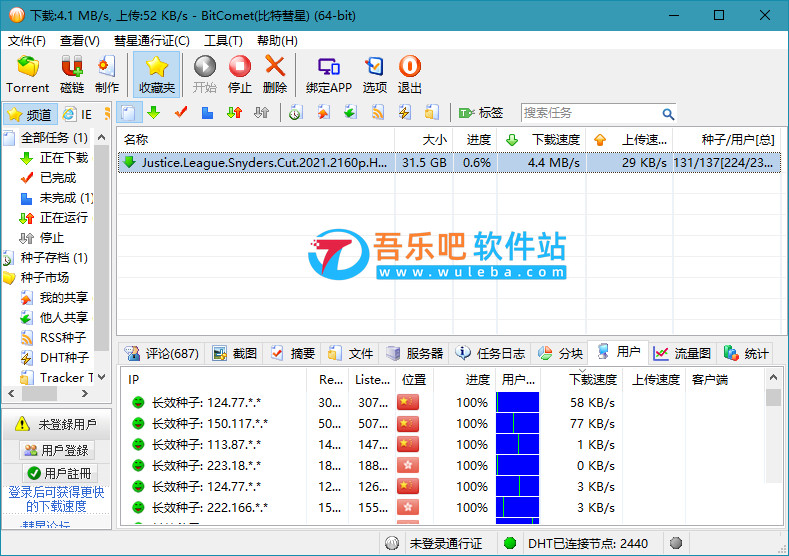The height and width of the screenshot is (556, 789).
Task: Click the all tasks filter page icon
Action: (x=128, y=113)
